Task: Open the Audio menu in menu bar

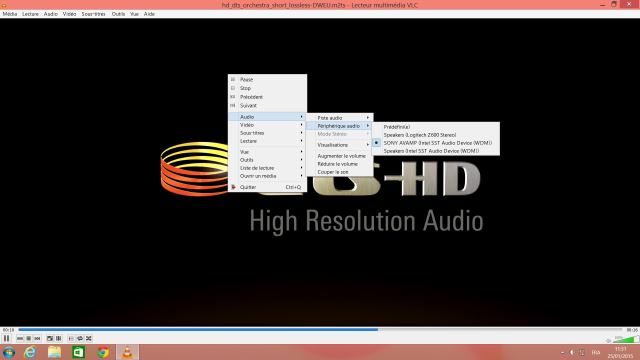Action: (x=51, y=14)
